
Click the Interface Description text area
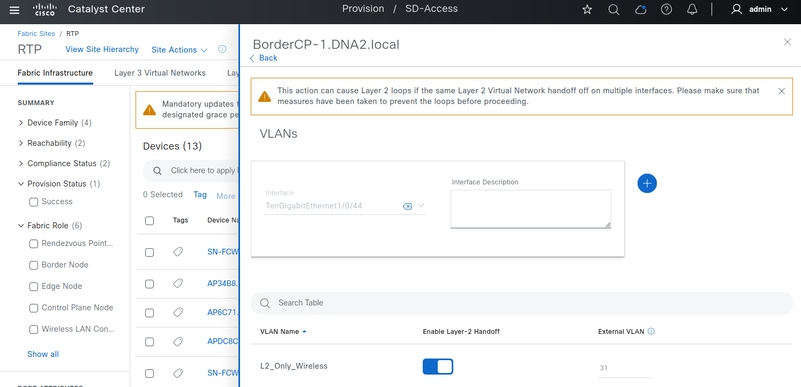(x=531, y=209)
